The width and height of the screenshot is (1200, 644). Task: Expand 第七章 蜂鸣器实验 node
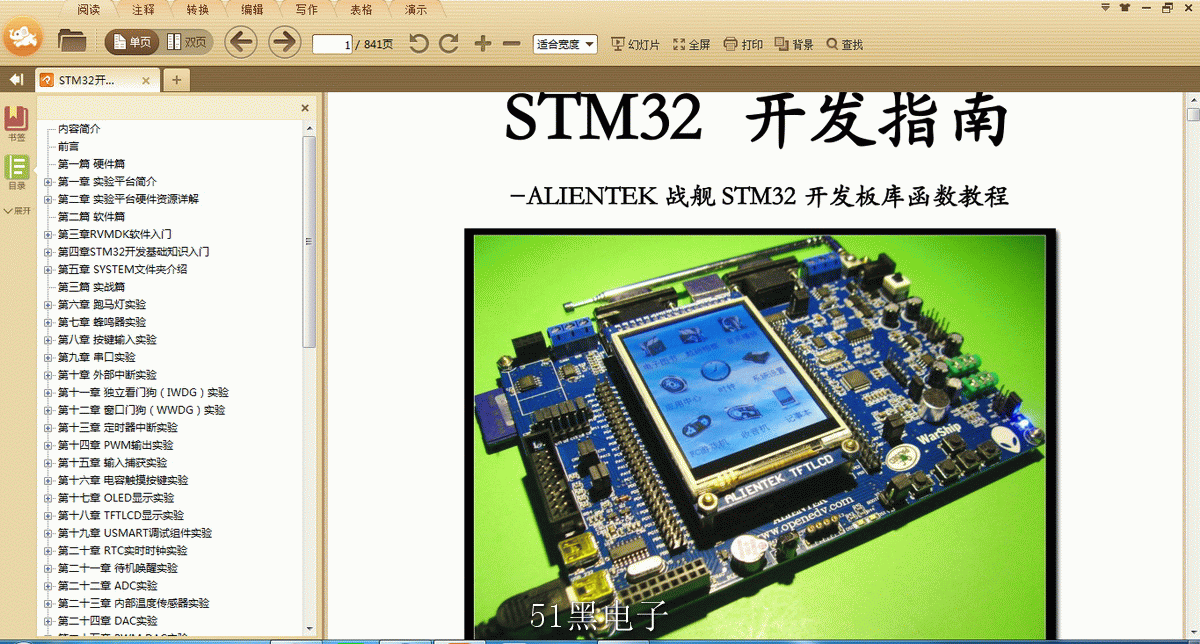click(48, 322)
